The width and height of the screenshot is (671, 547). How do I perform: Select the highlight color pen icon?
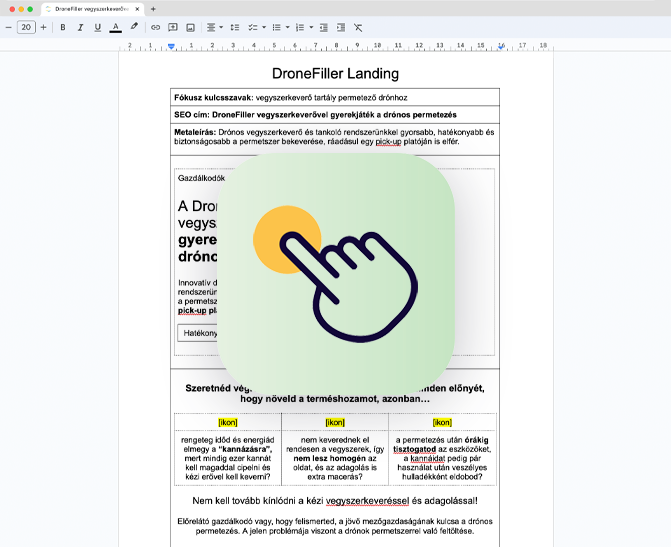[134, 27]
